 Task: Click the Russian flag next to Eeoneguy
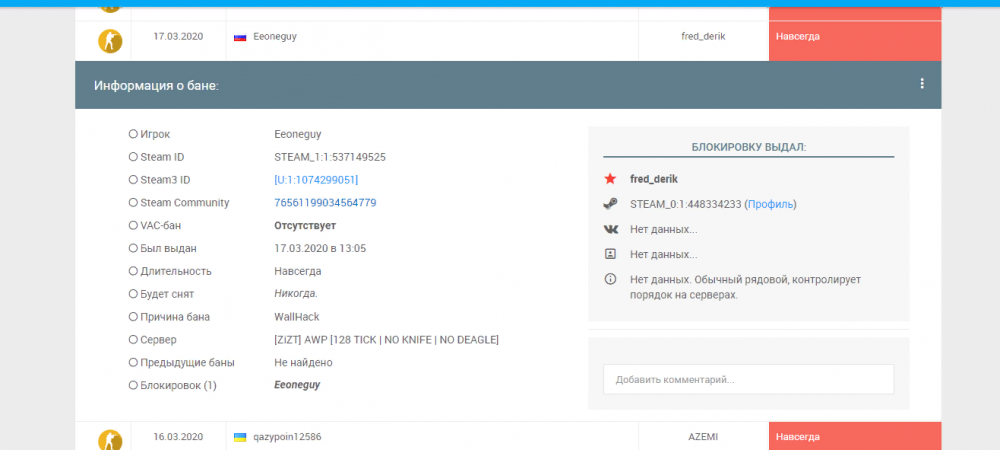[x=240, y=37]
